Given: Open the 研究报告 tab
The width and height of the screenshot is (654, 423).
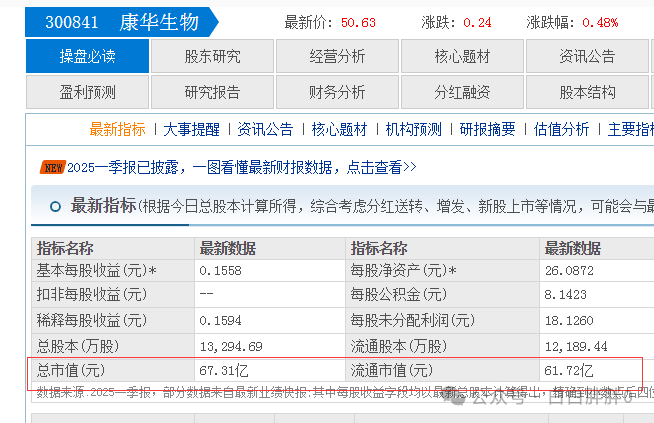Looking at the screenshot, I should tap(212, 92).
